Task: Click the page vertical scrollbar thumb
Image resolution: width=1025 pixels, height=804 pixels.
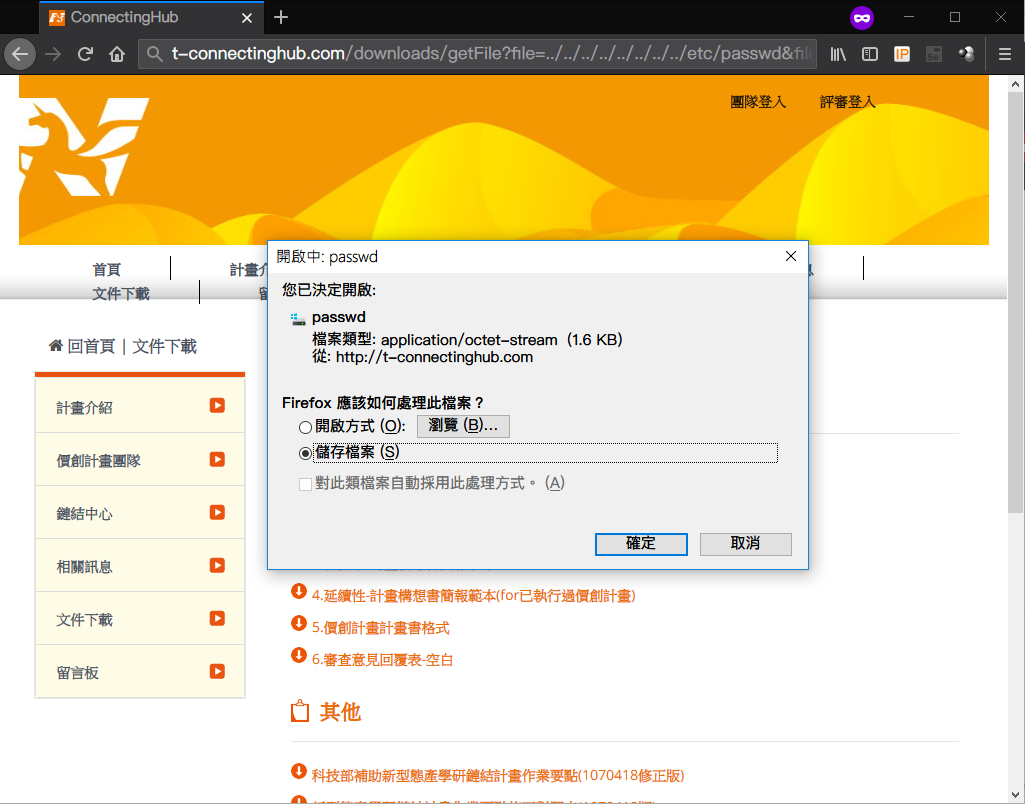Action: tap(1016, 302)
